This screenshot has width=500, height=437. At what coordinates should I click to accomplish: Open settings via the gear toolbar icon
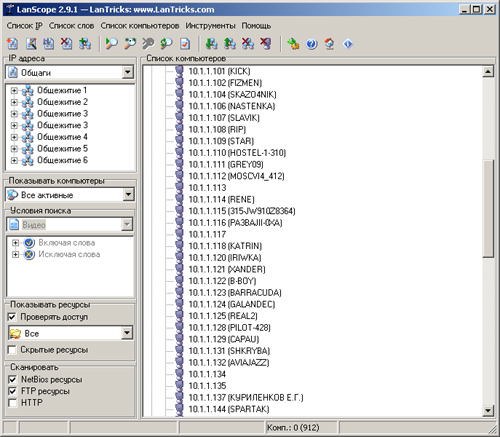pos(293,44)
